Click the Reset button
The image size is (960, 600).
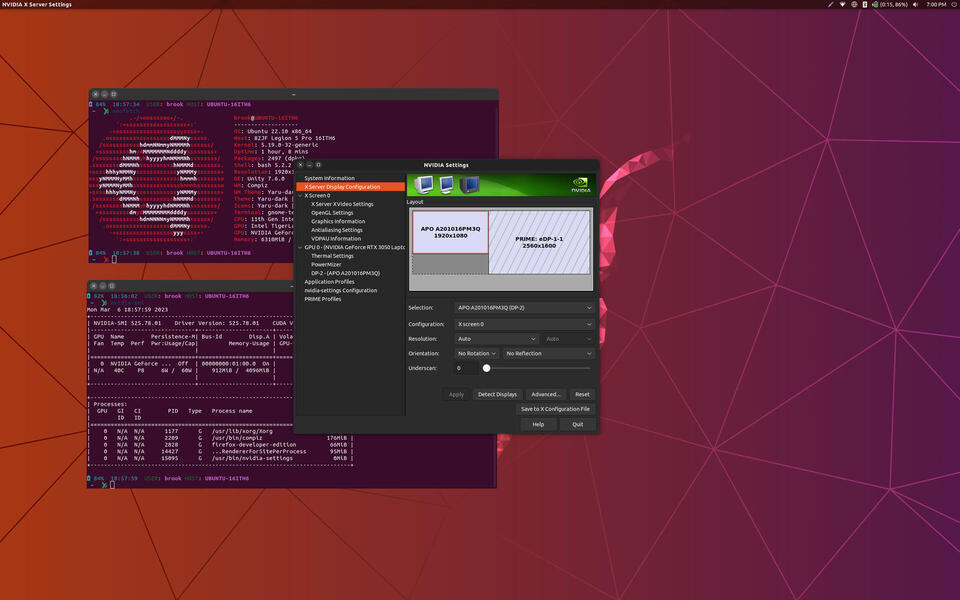(582, 394)
